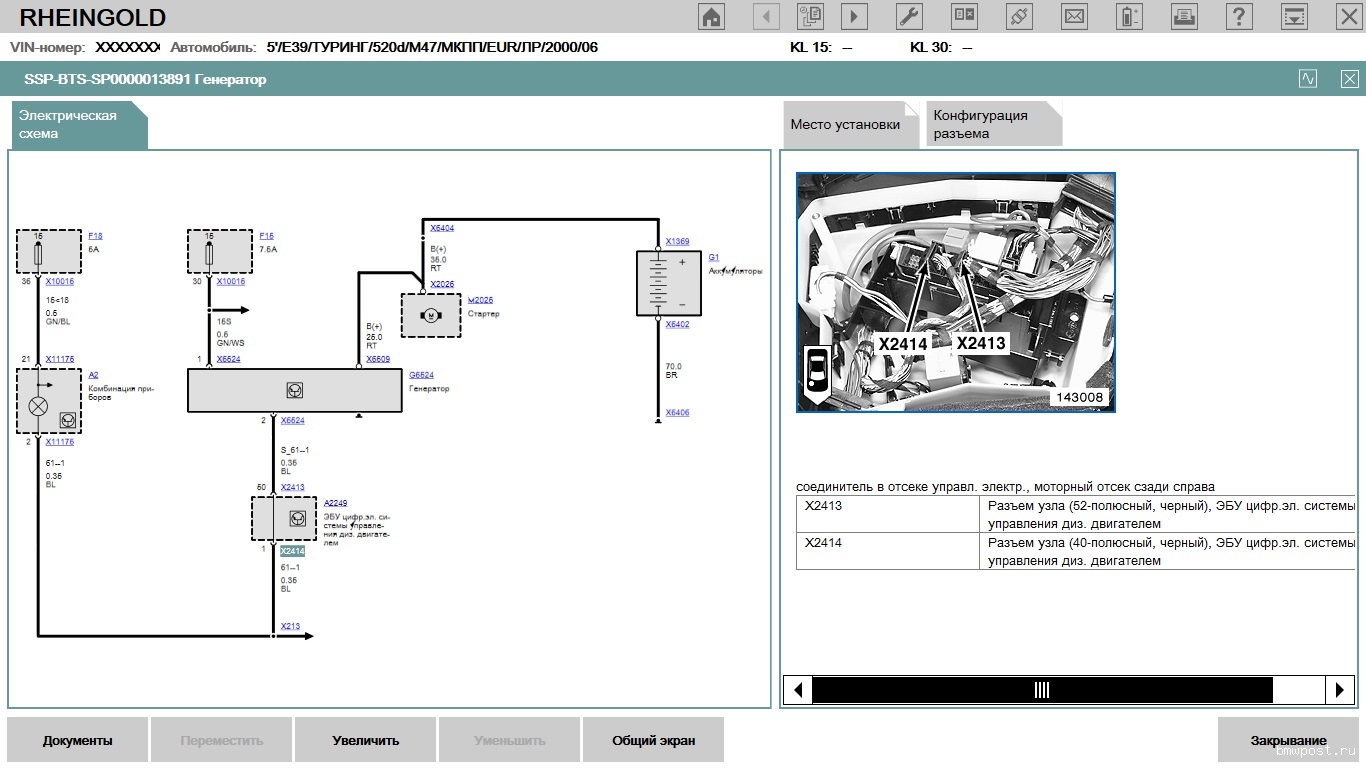Screen dimensions: 1366x768
Task: Click the X2413/X2414 connector location photo
Action: click(955, 292)
